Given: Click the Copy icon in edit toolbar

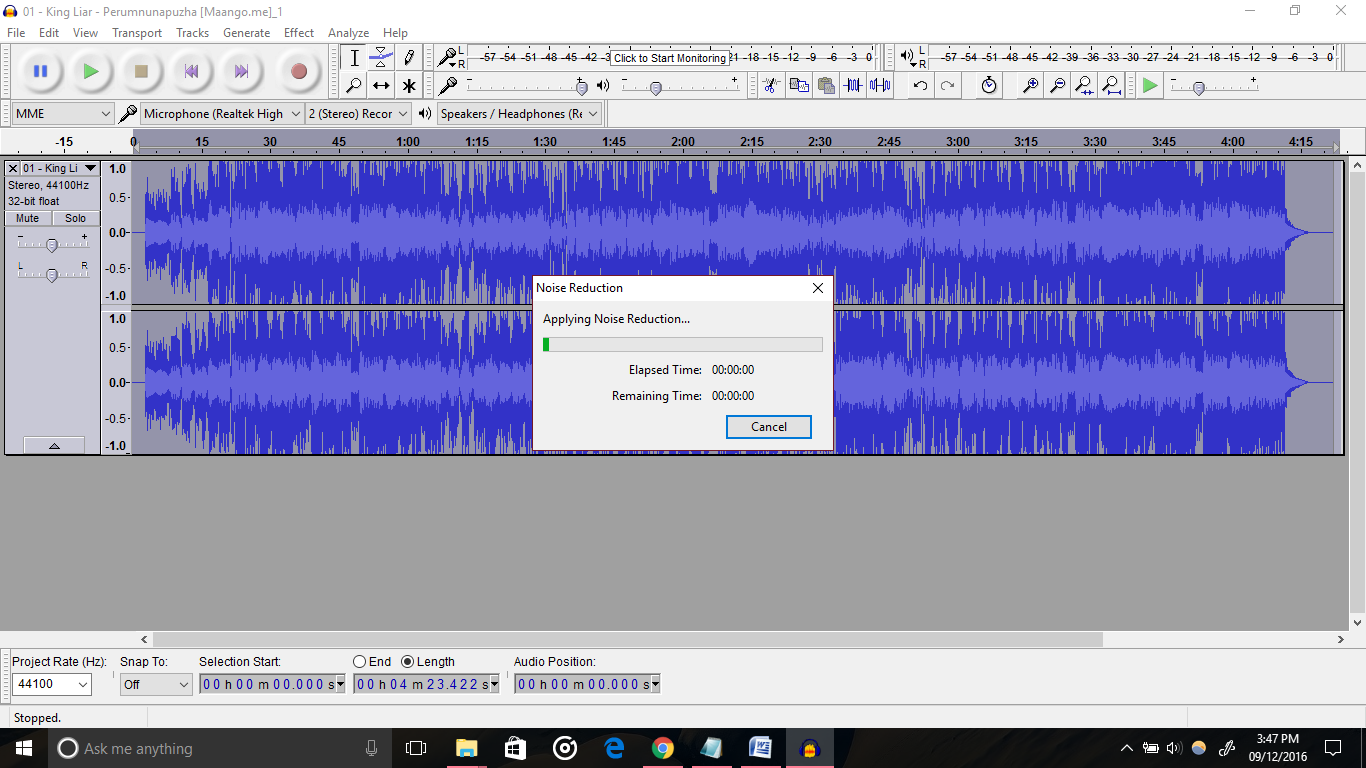Looking at the screenshot, I should pos(798,86).
